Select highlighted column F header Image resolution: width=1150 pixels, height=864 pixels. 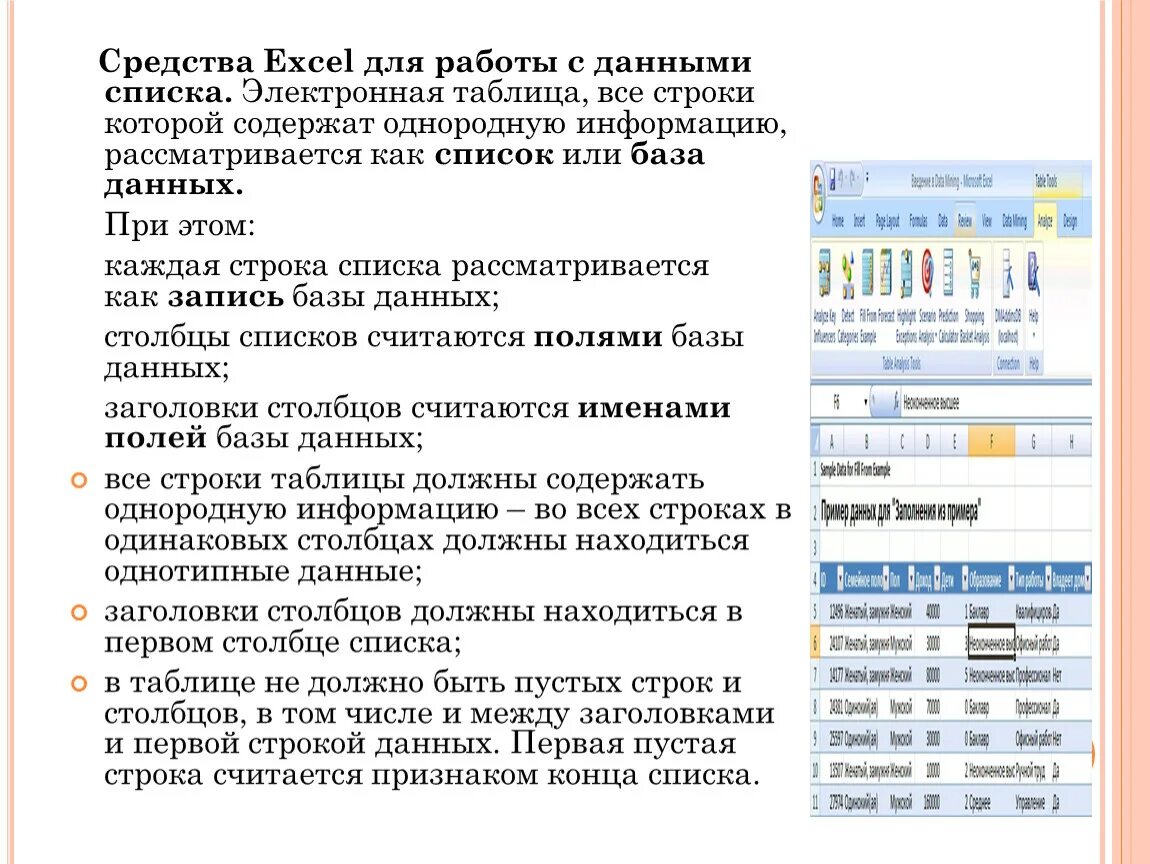[x=992, y=442]
